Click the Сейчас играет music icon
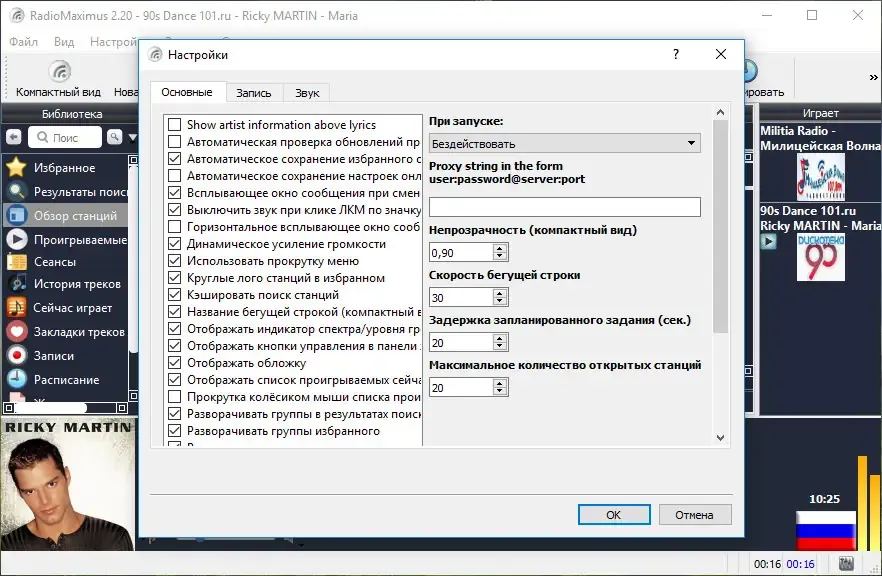Viewport: 882px width, 576px height. [16, 308]
